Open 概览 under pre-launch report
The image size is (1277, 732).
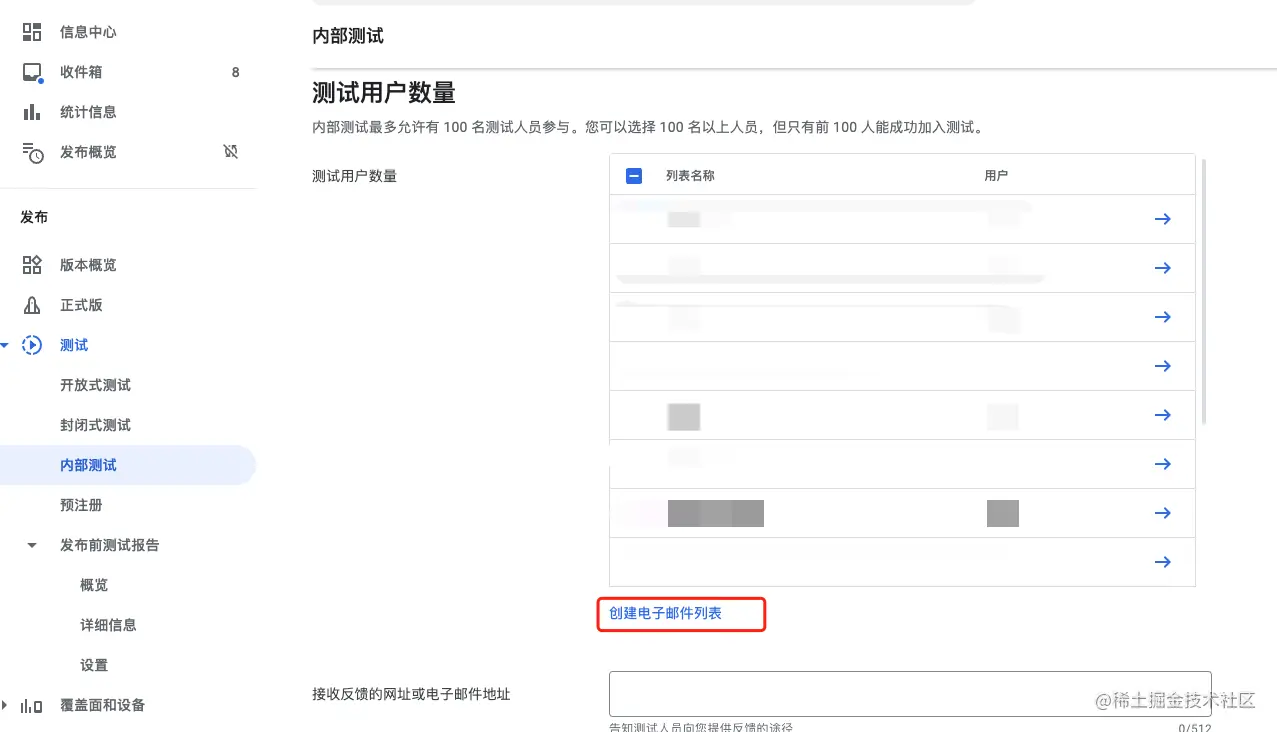[94, 585]
